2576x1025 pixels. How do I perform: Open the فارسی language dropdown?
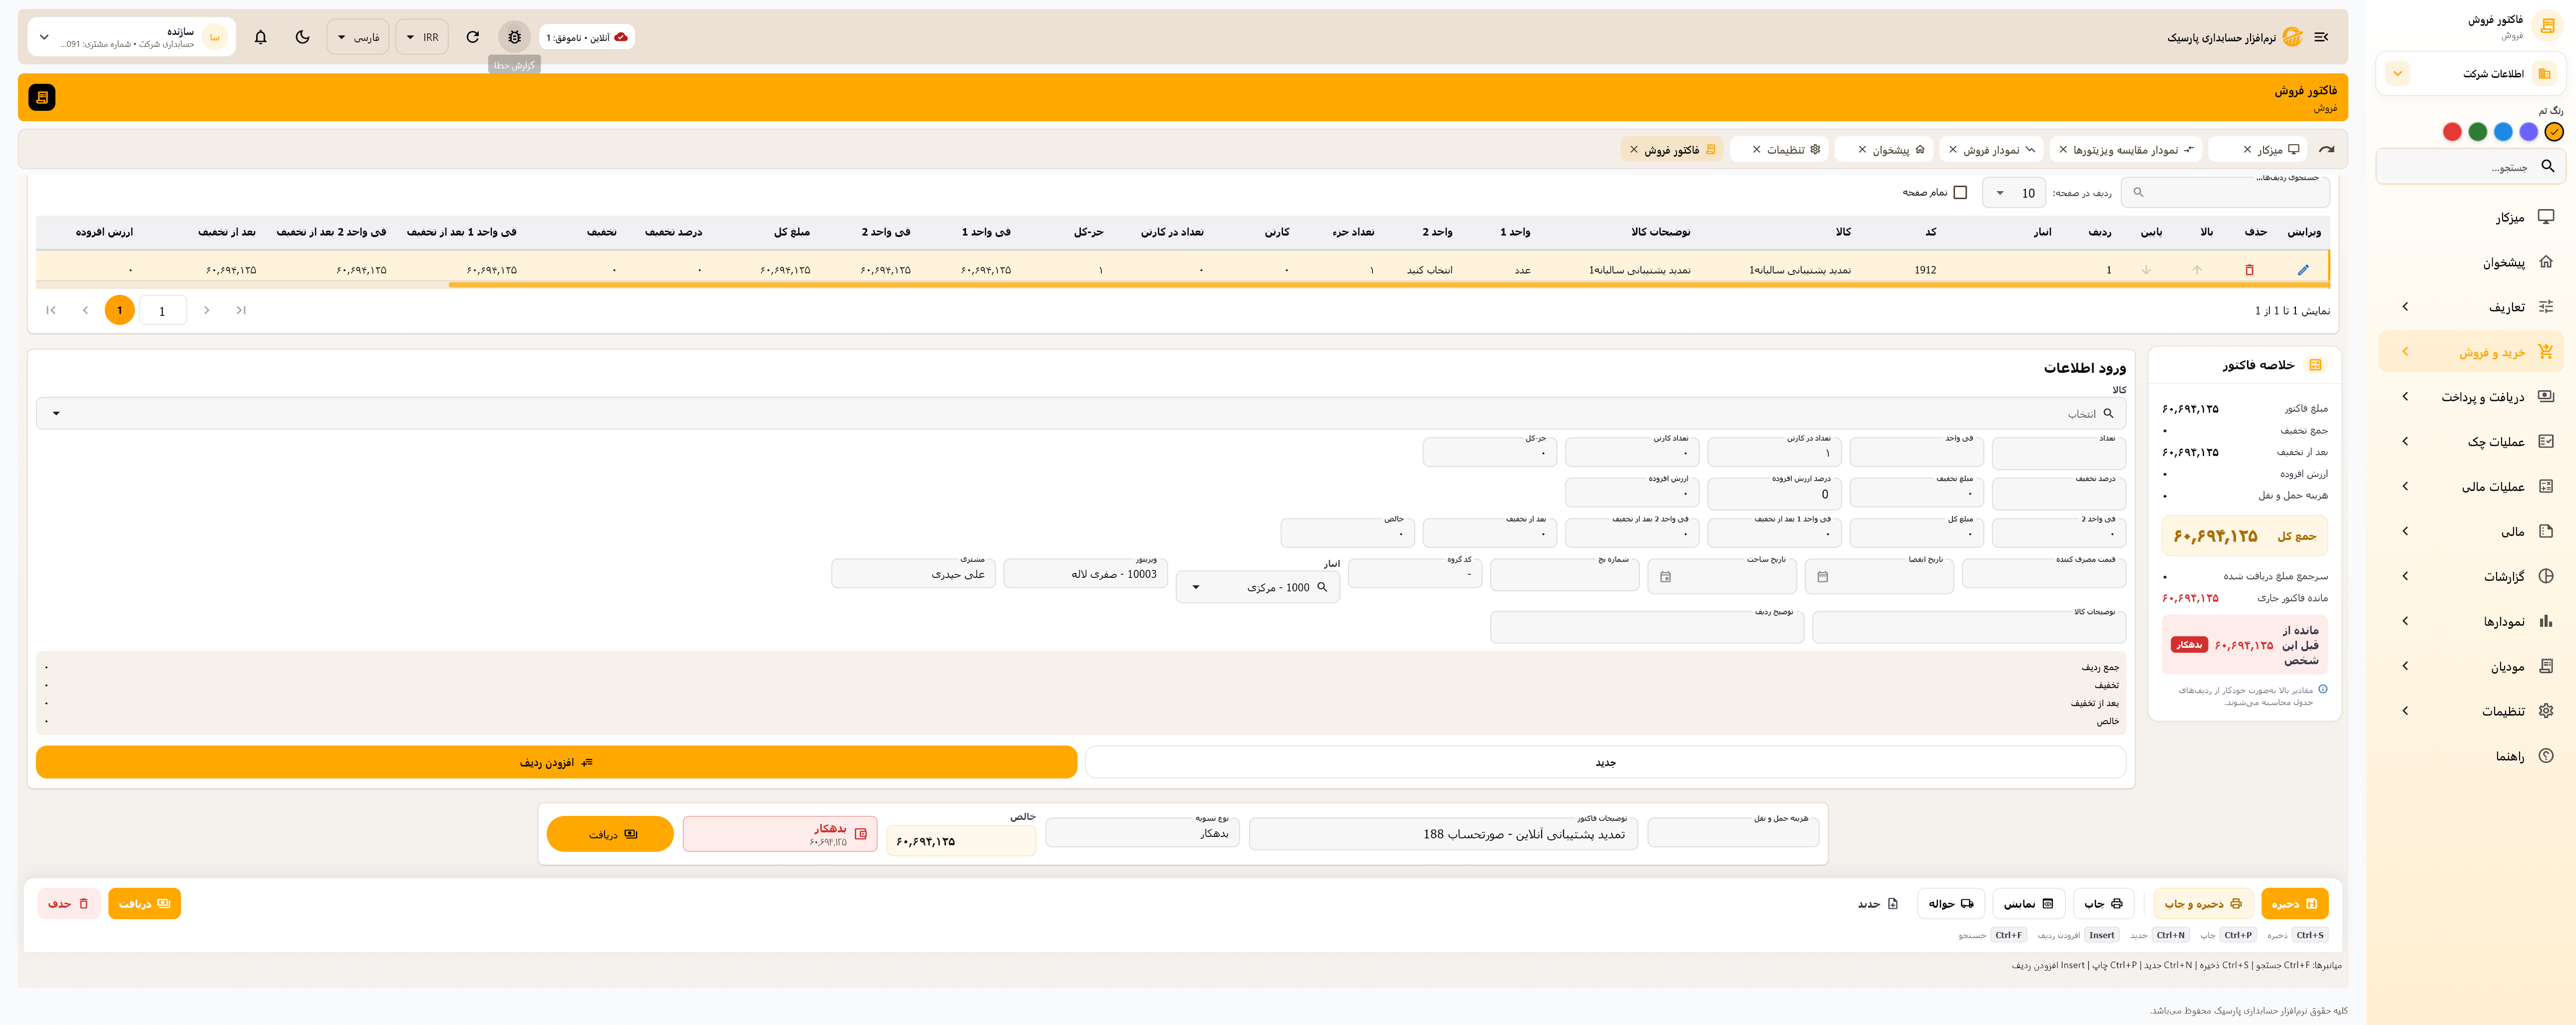click(x=357, y=37)
